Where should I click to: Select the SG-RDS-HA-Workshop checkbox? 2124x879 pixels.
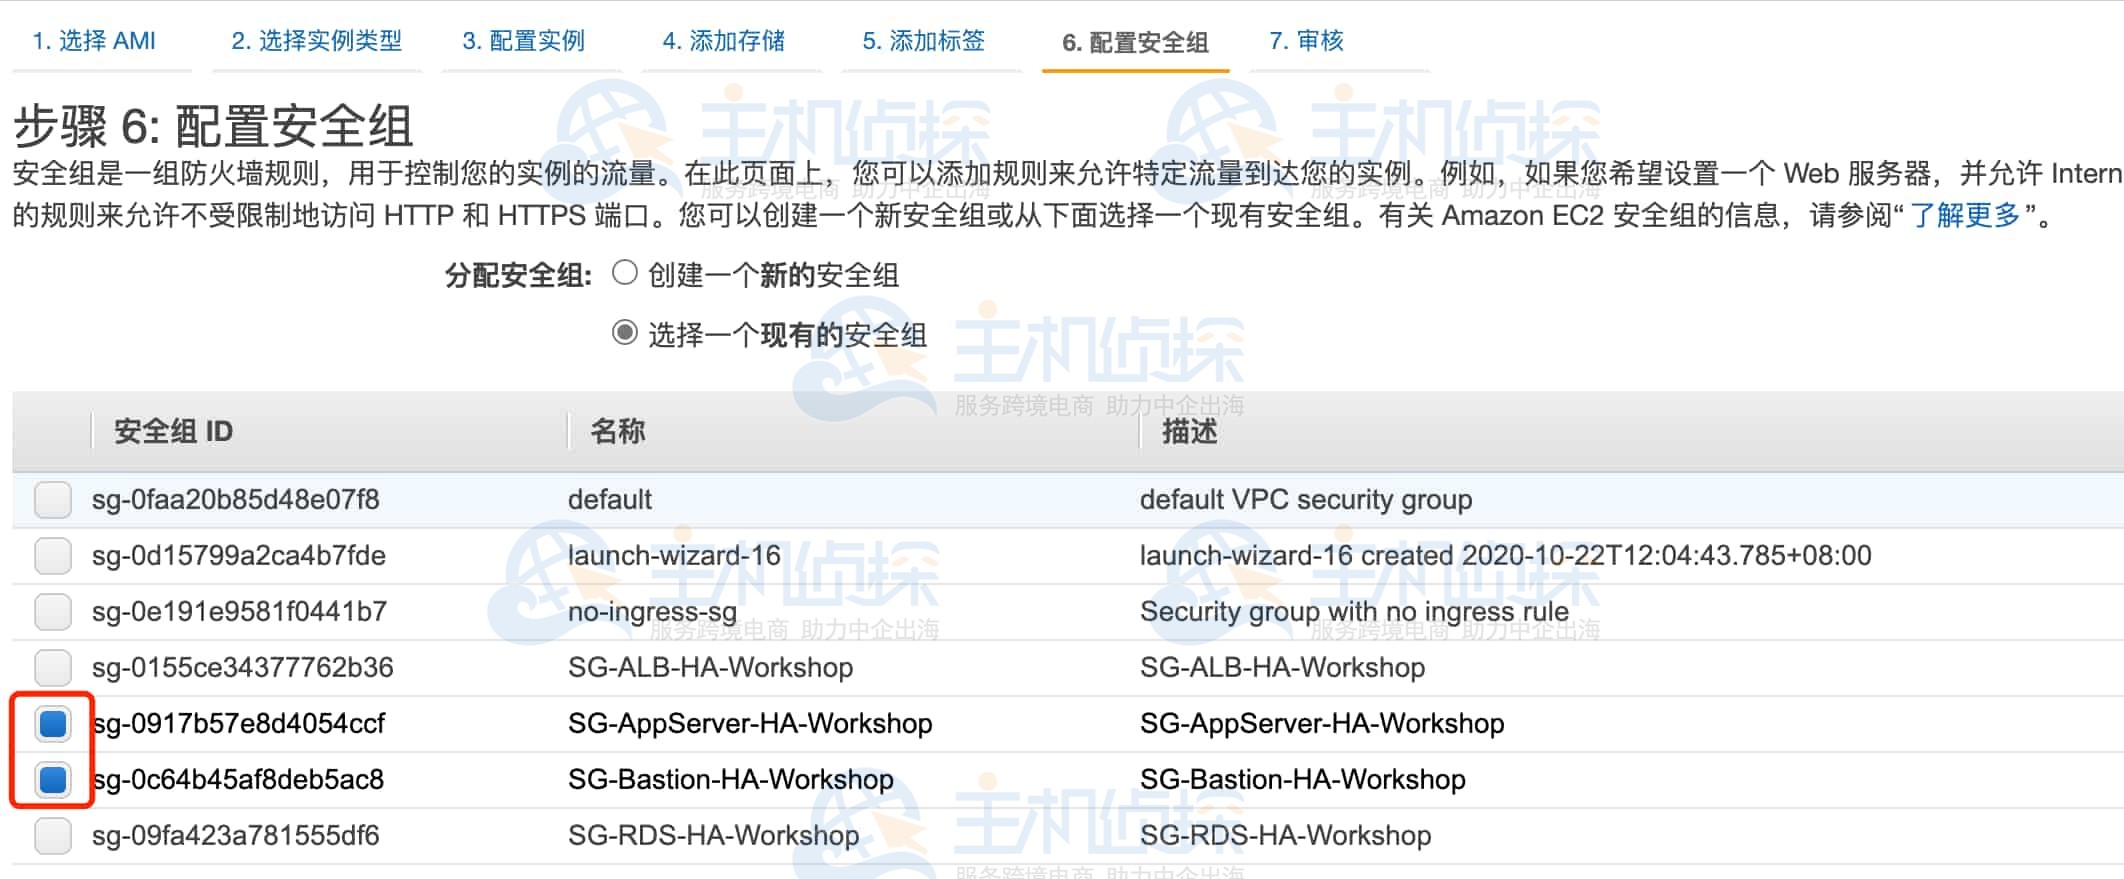click(53, 835)
